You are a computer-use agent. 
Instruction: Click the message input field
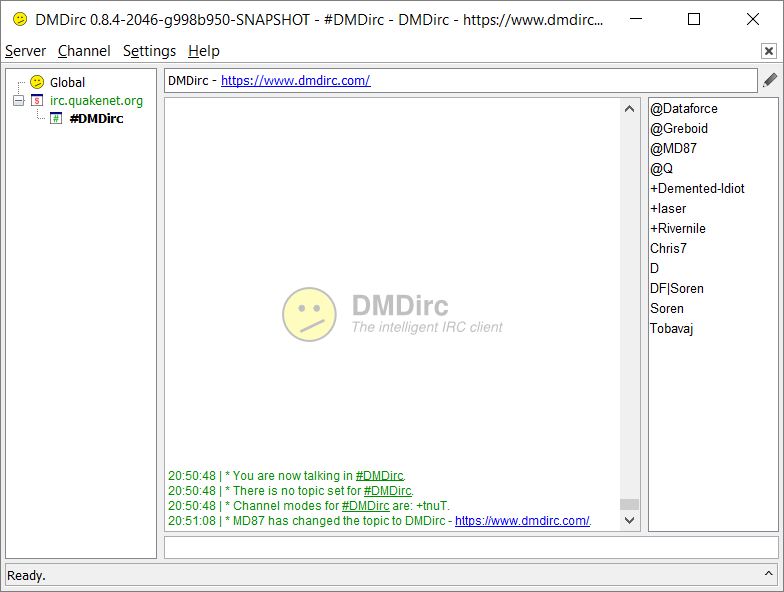coord(470,547)
